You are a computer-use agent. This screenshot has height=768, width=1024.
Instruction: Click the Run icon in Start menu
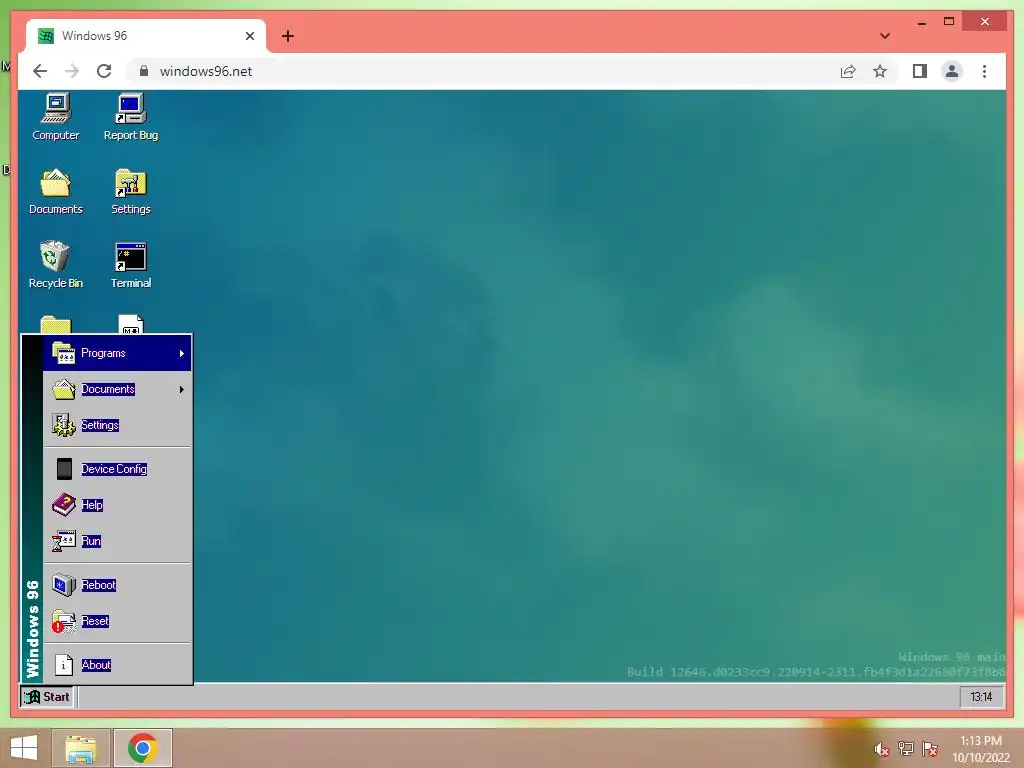pyautogui.click(x=63, y=541)
